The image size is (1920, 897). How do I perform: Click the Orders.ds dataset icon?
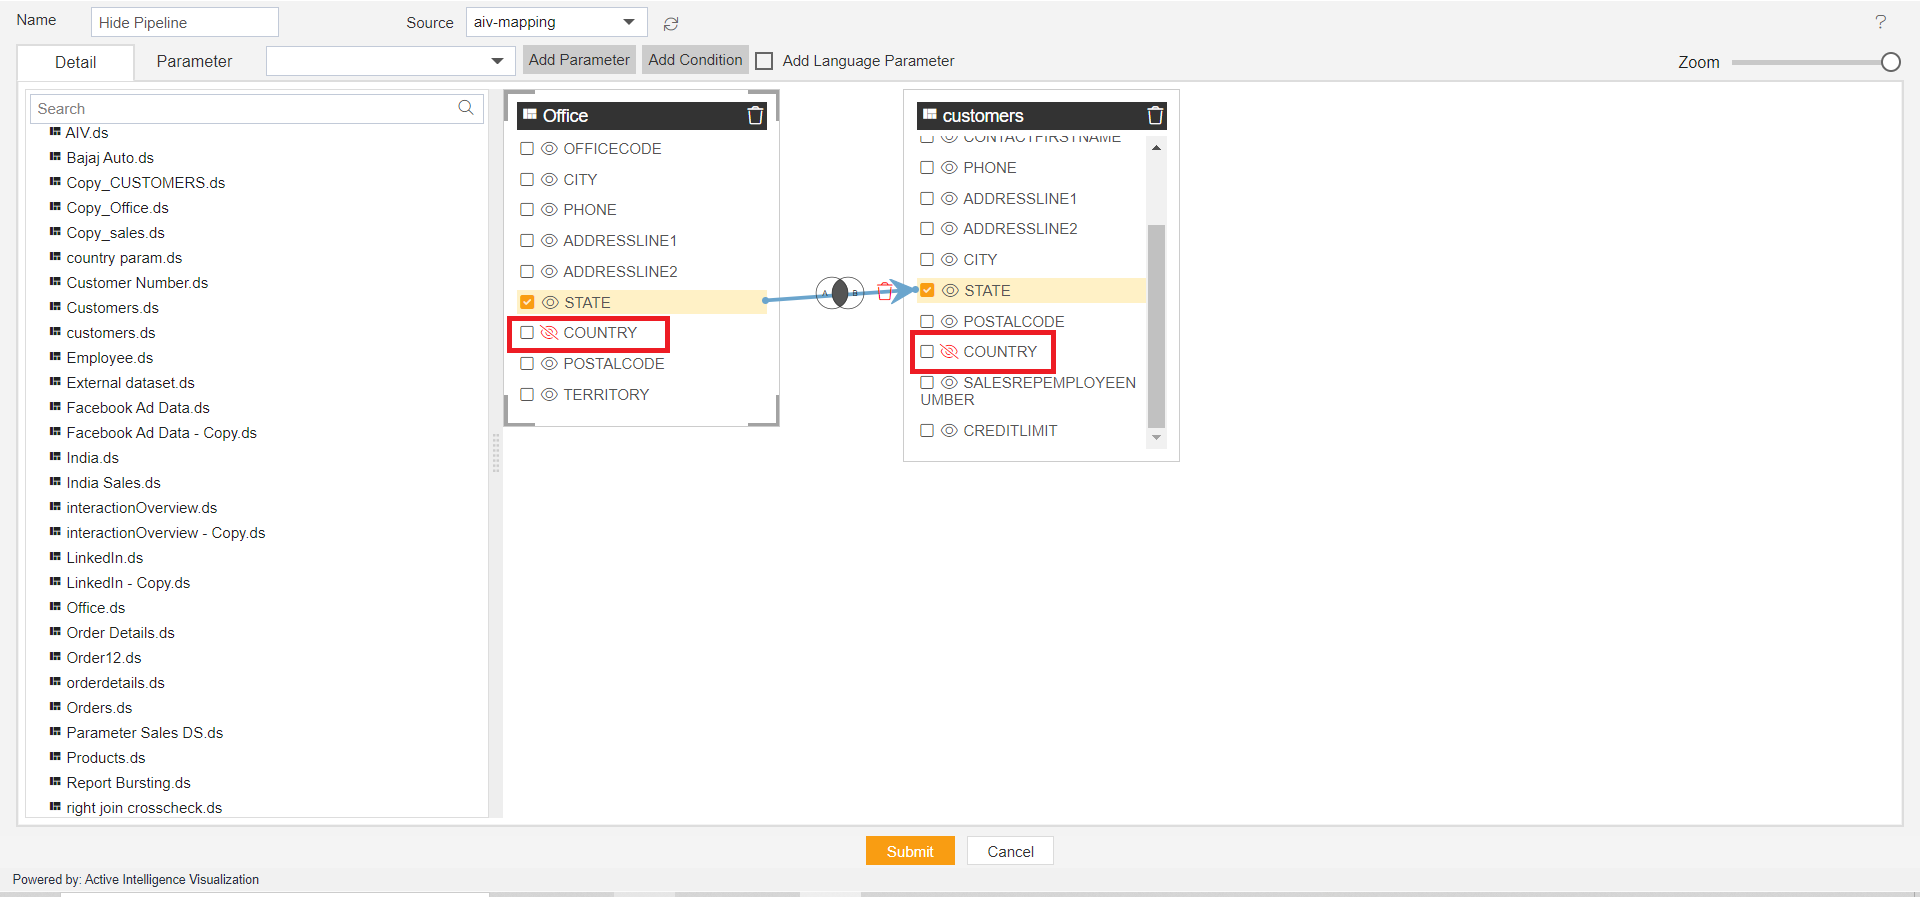pyautogui.click(x=55, y=706)
